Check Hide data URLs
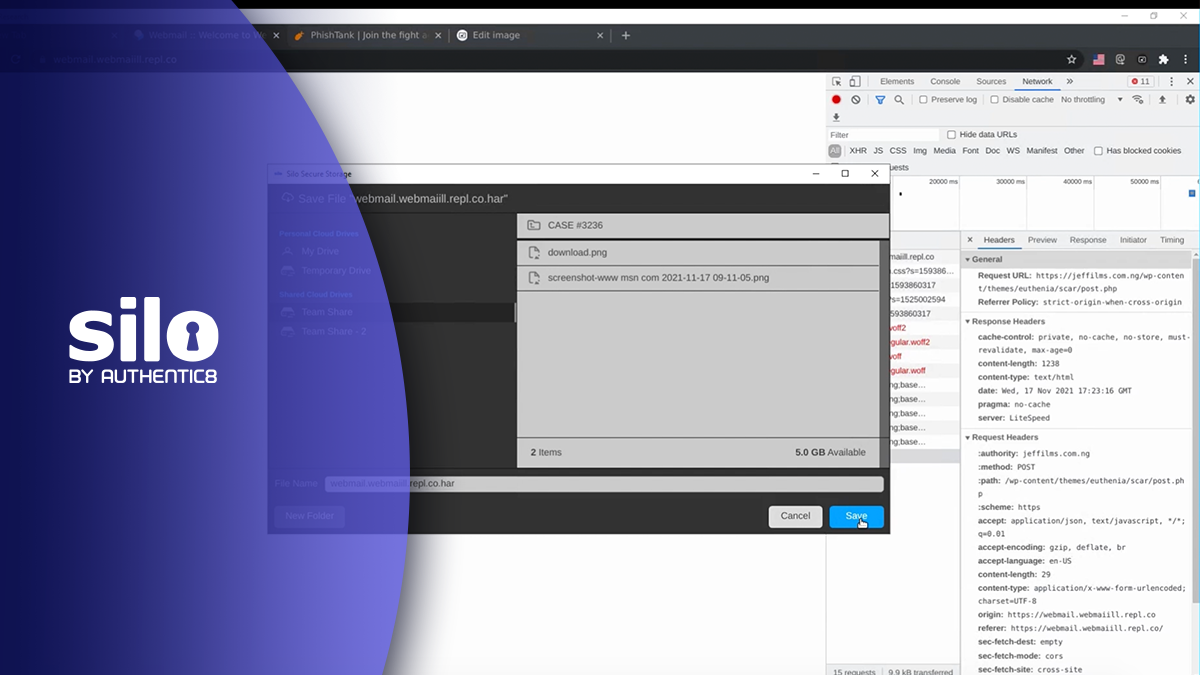 [x=951, y=135]
